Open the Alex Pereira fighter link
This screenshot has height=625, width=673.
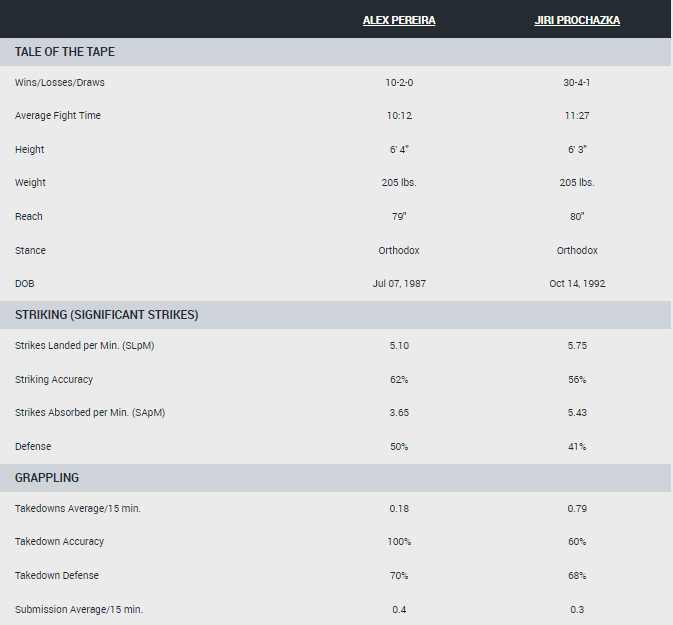click(399, 20)
